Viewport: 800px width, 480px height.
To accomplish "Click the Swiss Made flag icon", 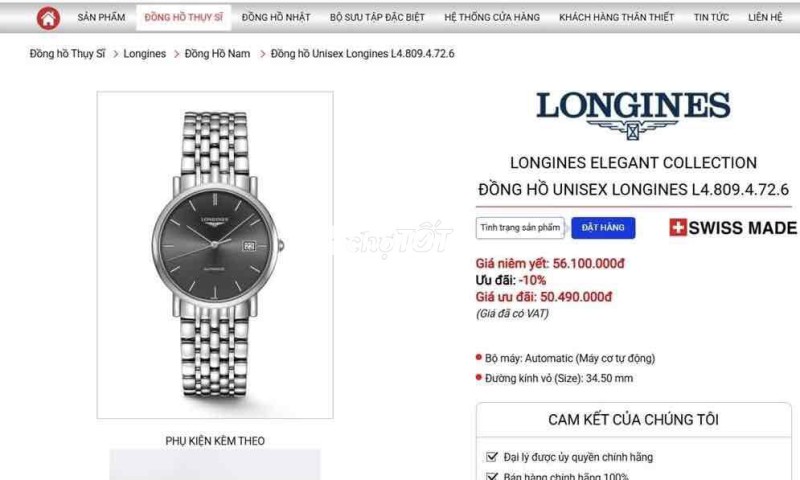I will 678,228.
